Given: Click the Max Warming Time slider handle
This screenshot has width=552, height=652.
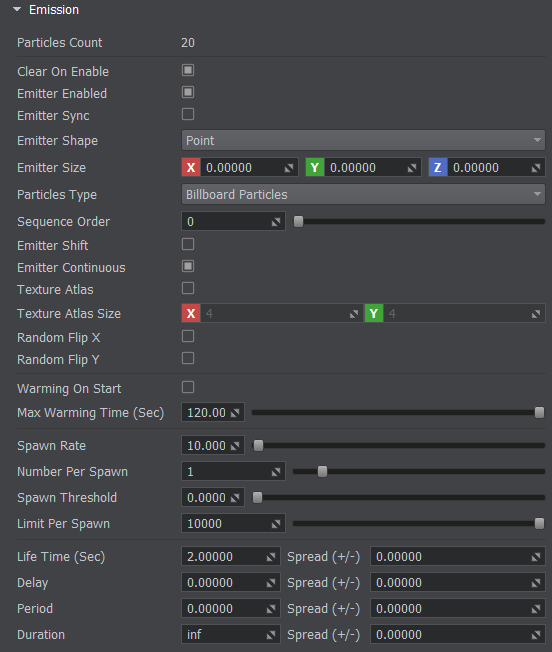Looking at the screenshot, I should coord(539,412).
